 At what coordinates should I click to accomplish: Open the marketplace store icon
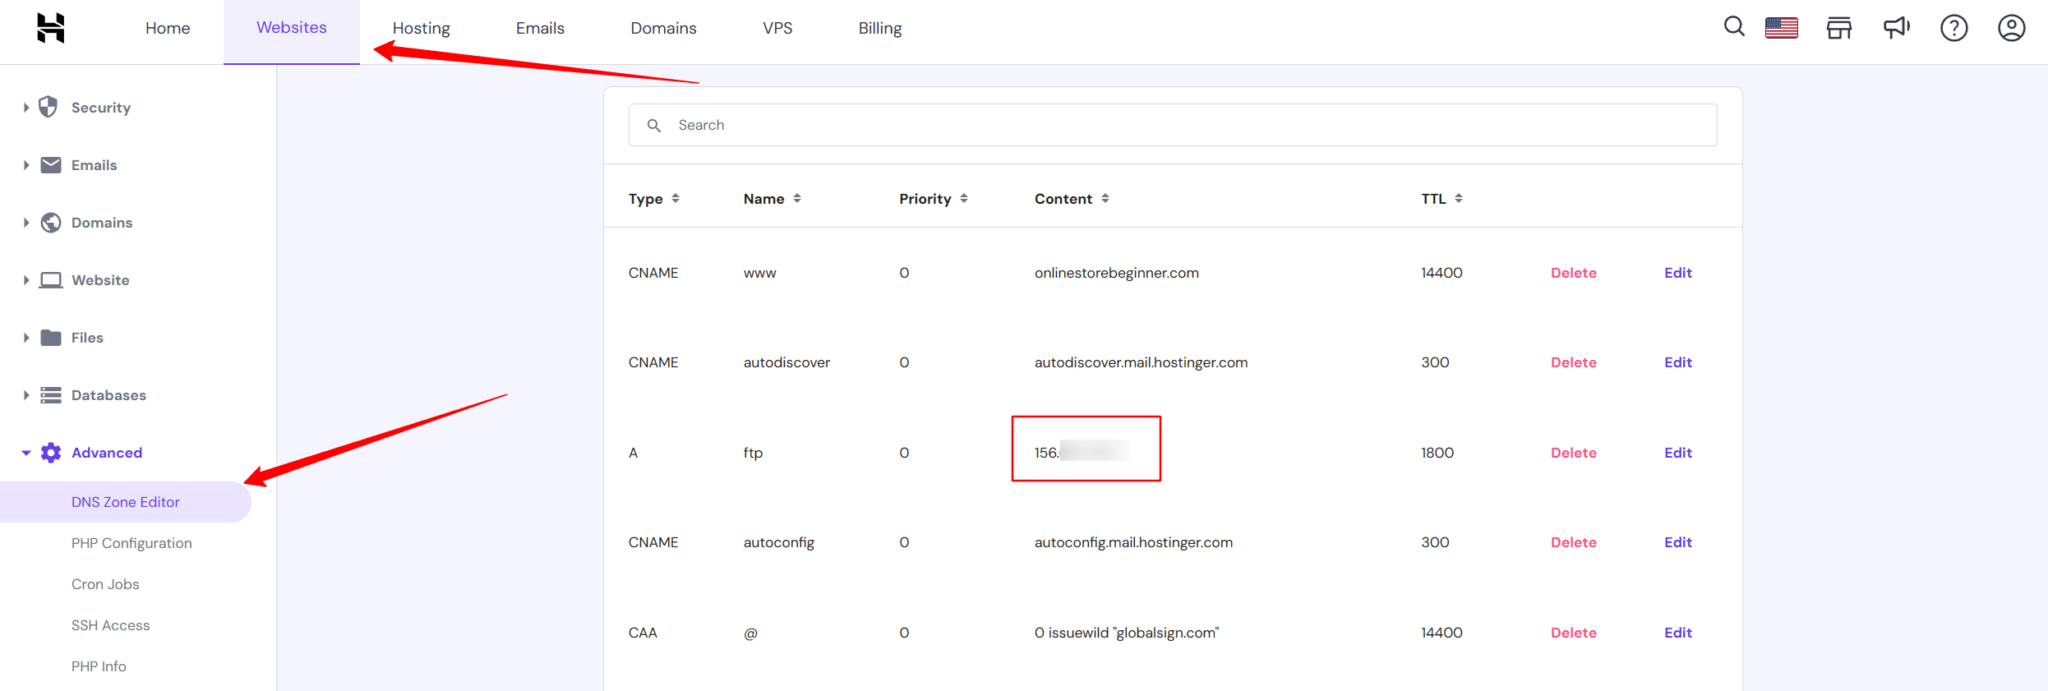tap(1838, 28)
